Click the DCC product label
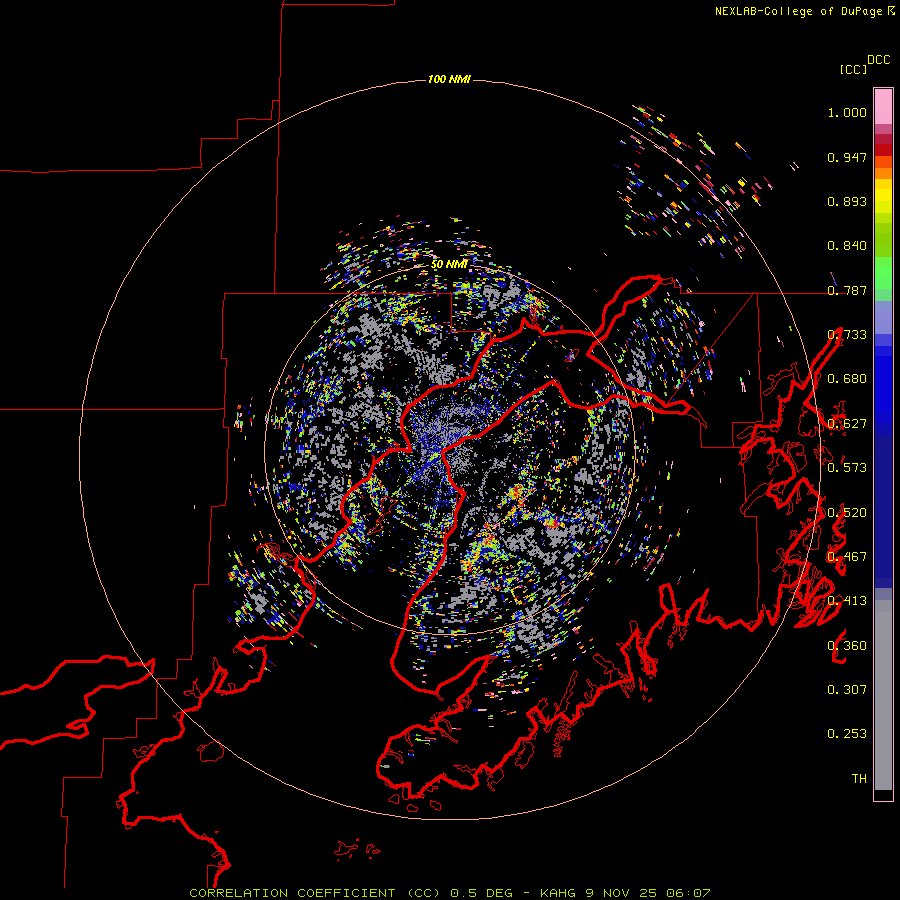Screen dimensions: 900x900 [x=879, y=60]
